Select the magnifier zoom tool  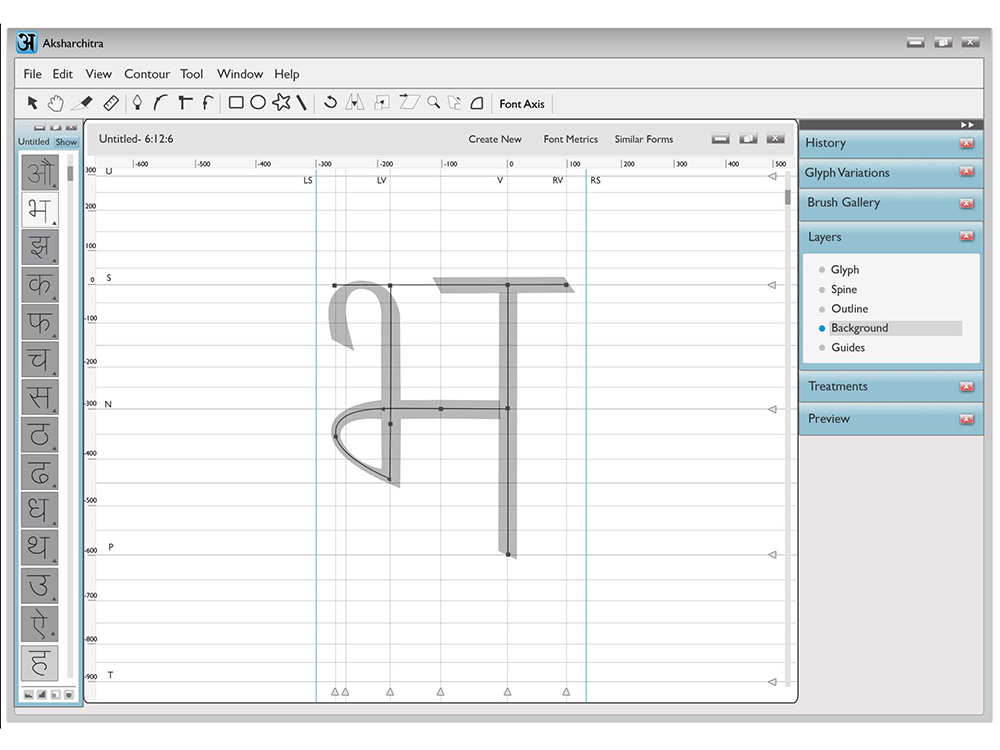(x=434, y=102)
